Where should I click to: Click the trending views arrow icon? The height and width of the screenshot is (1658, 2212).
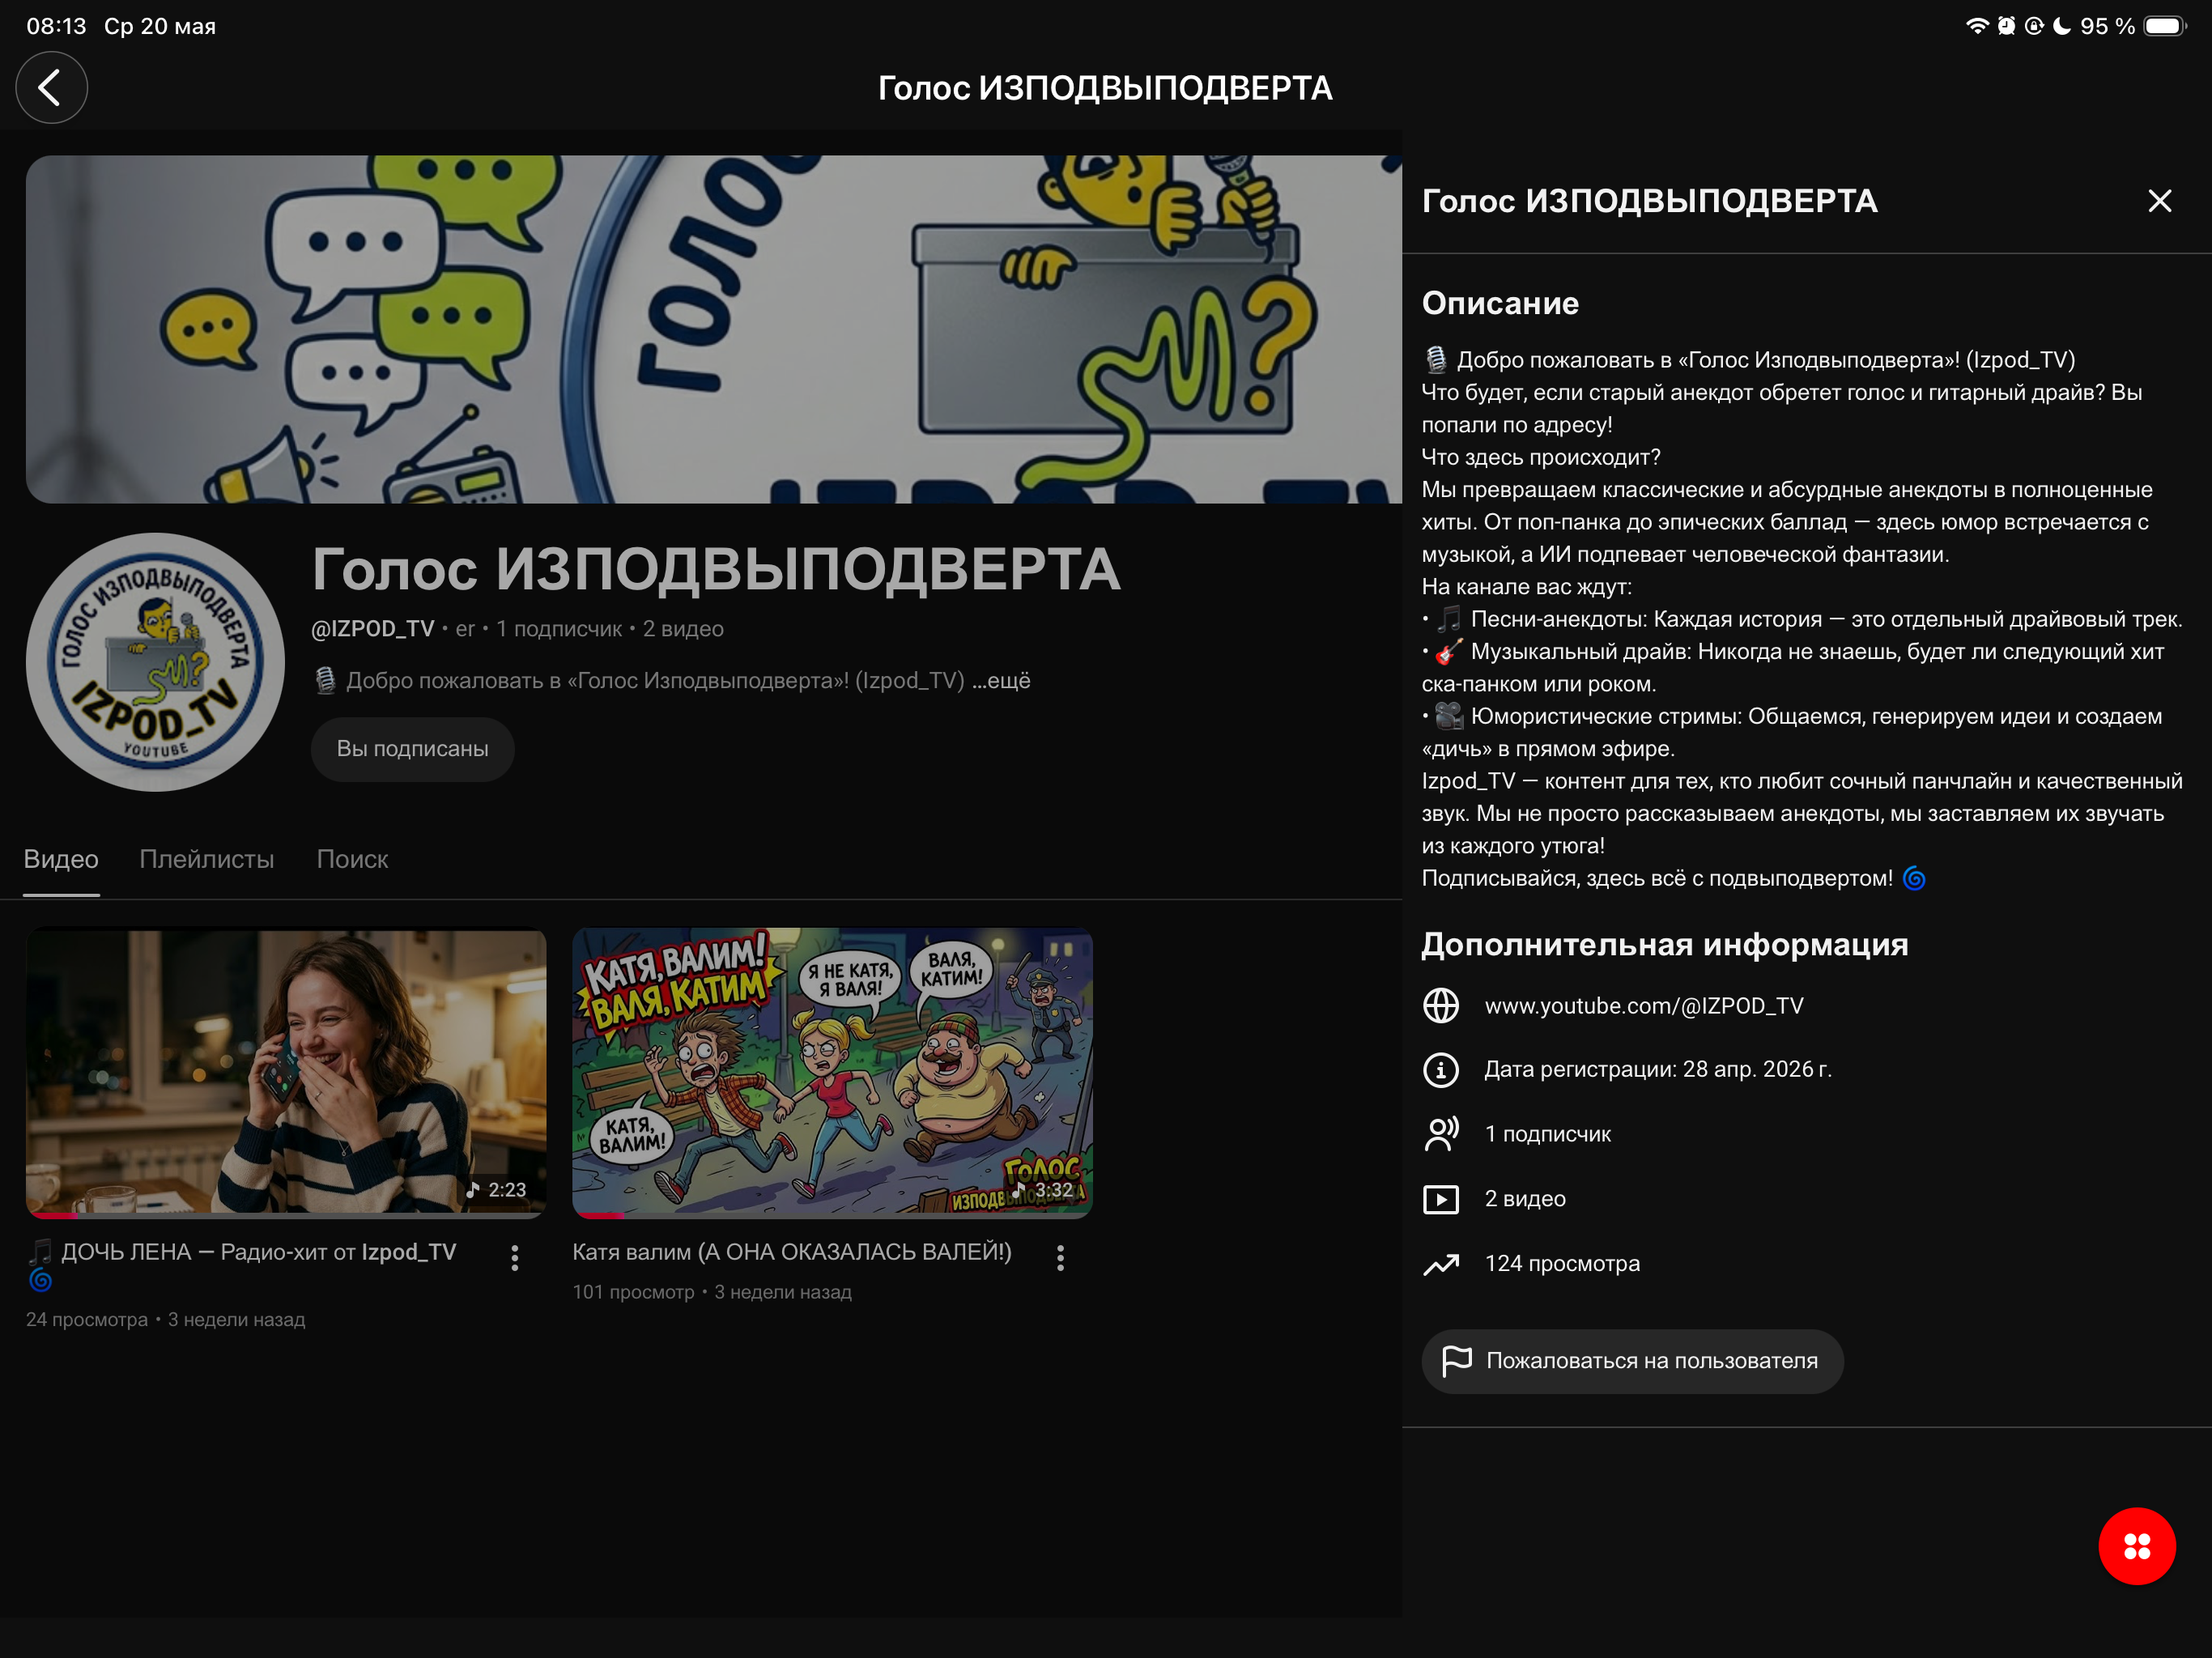[1441, 1264]
